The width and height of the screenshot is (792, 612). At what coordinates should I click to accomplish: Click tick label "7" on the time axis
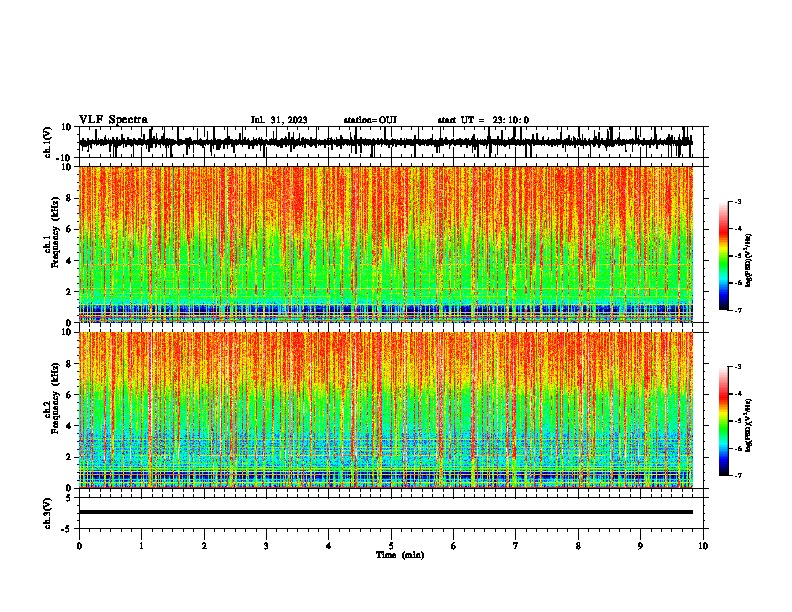click(516, 546)
